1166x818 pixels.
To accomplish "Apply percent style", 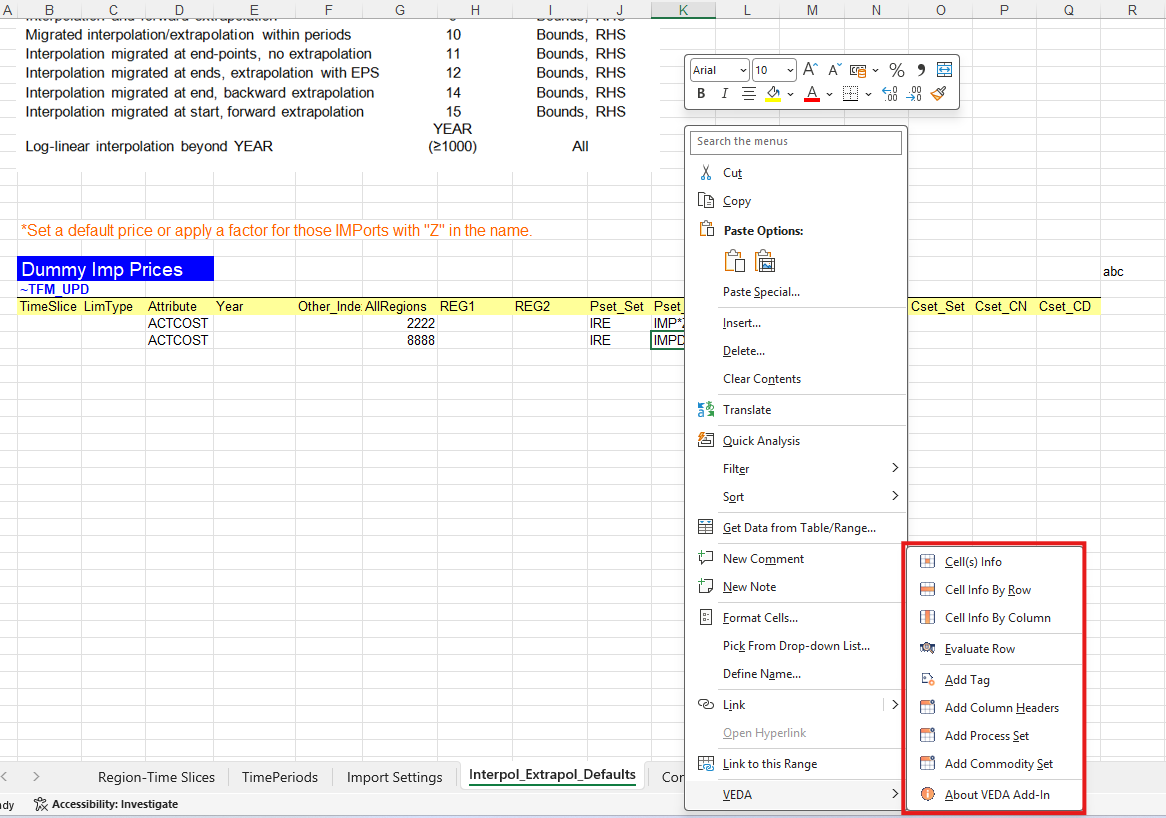I will (x=897, y=70).
